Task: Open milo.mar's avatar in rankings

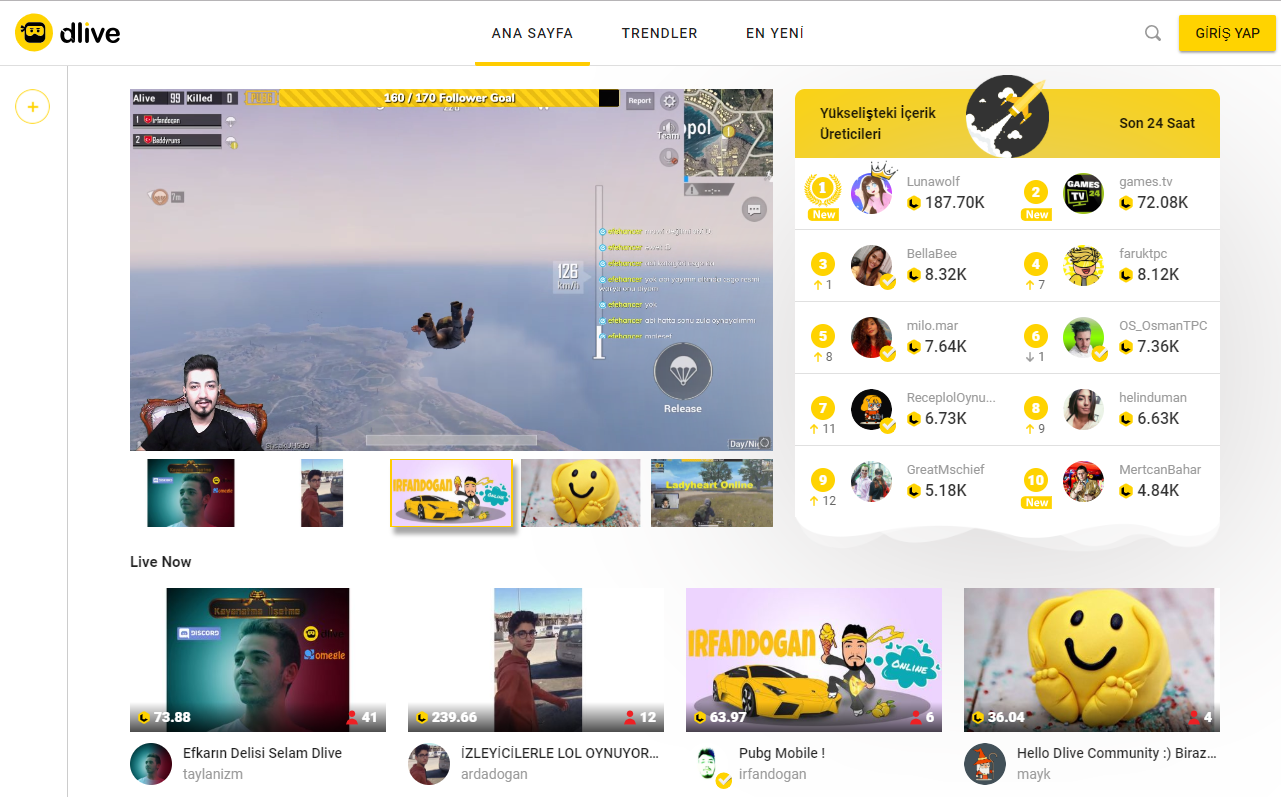Action: [x=872, y=338]
